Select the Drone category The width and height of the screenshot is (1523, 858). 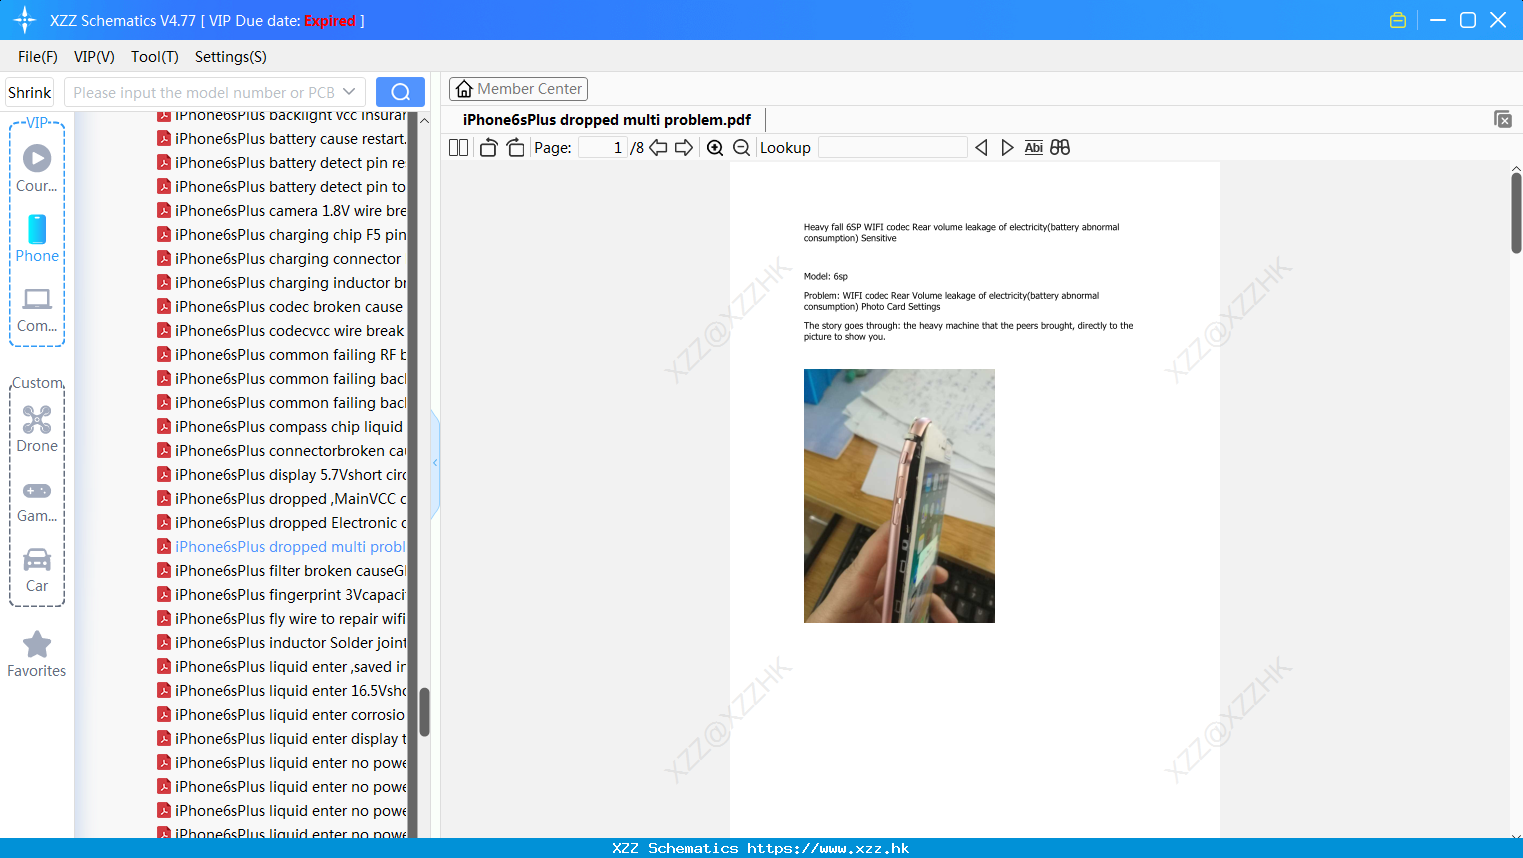37,430
